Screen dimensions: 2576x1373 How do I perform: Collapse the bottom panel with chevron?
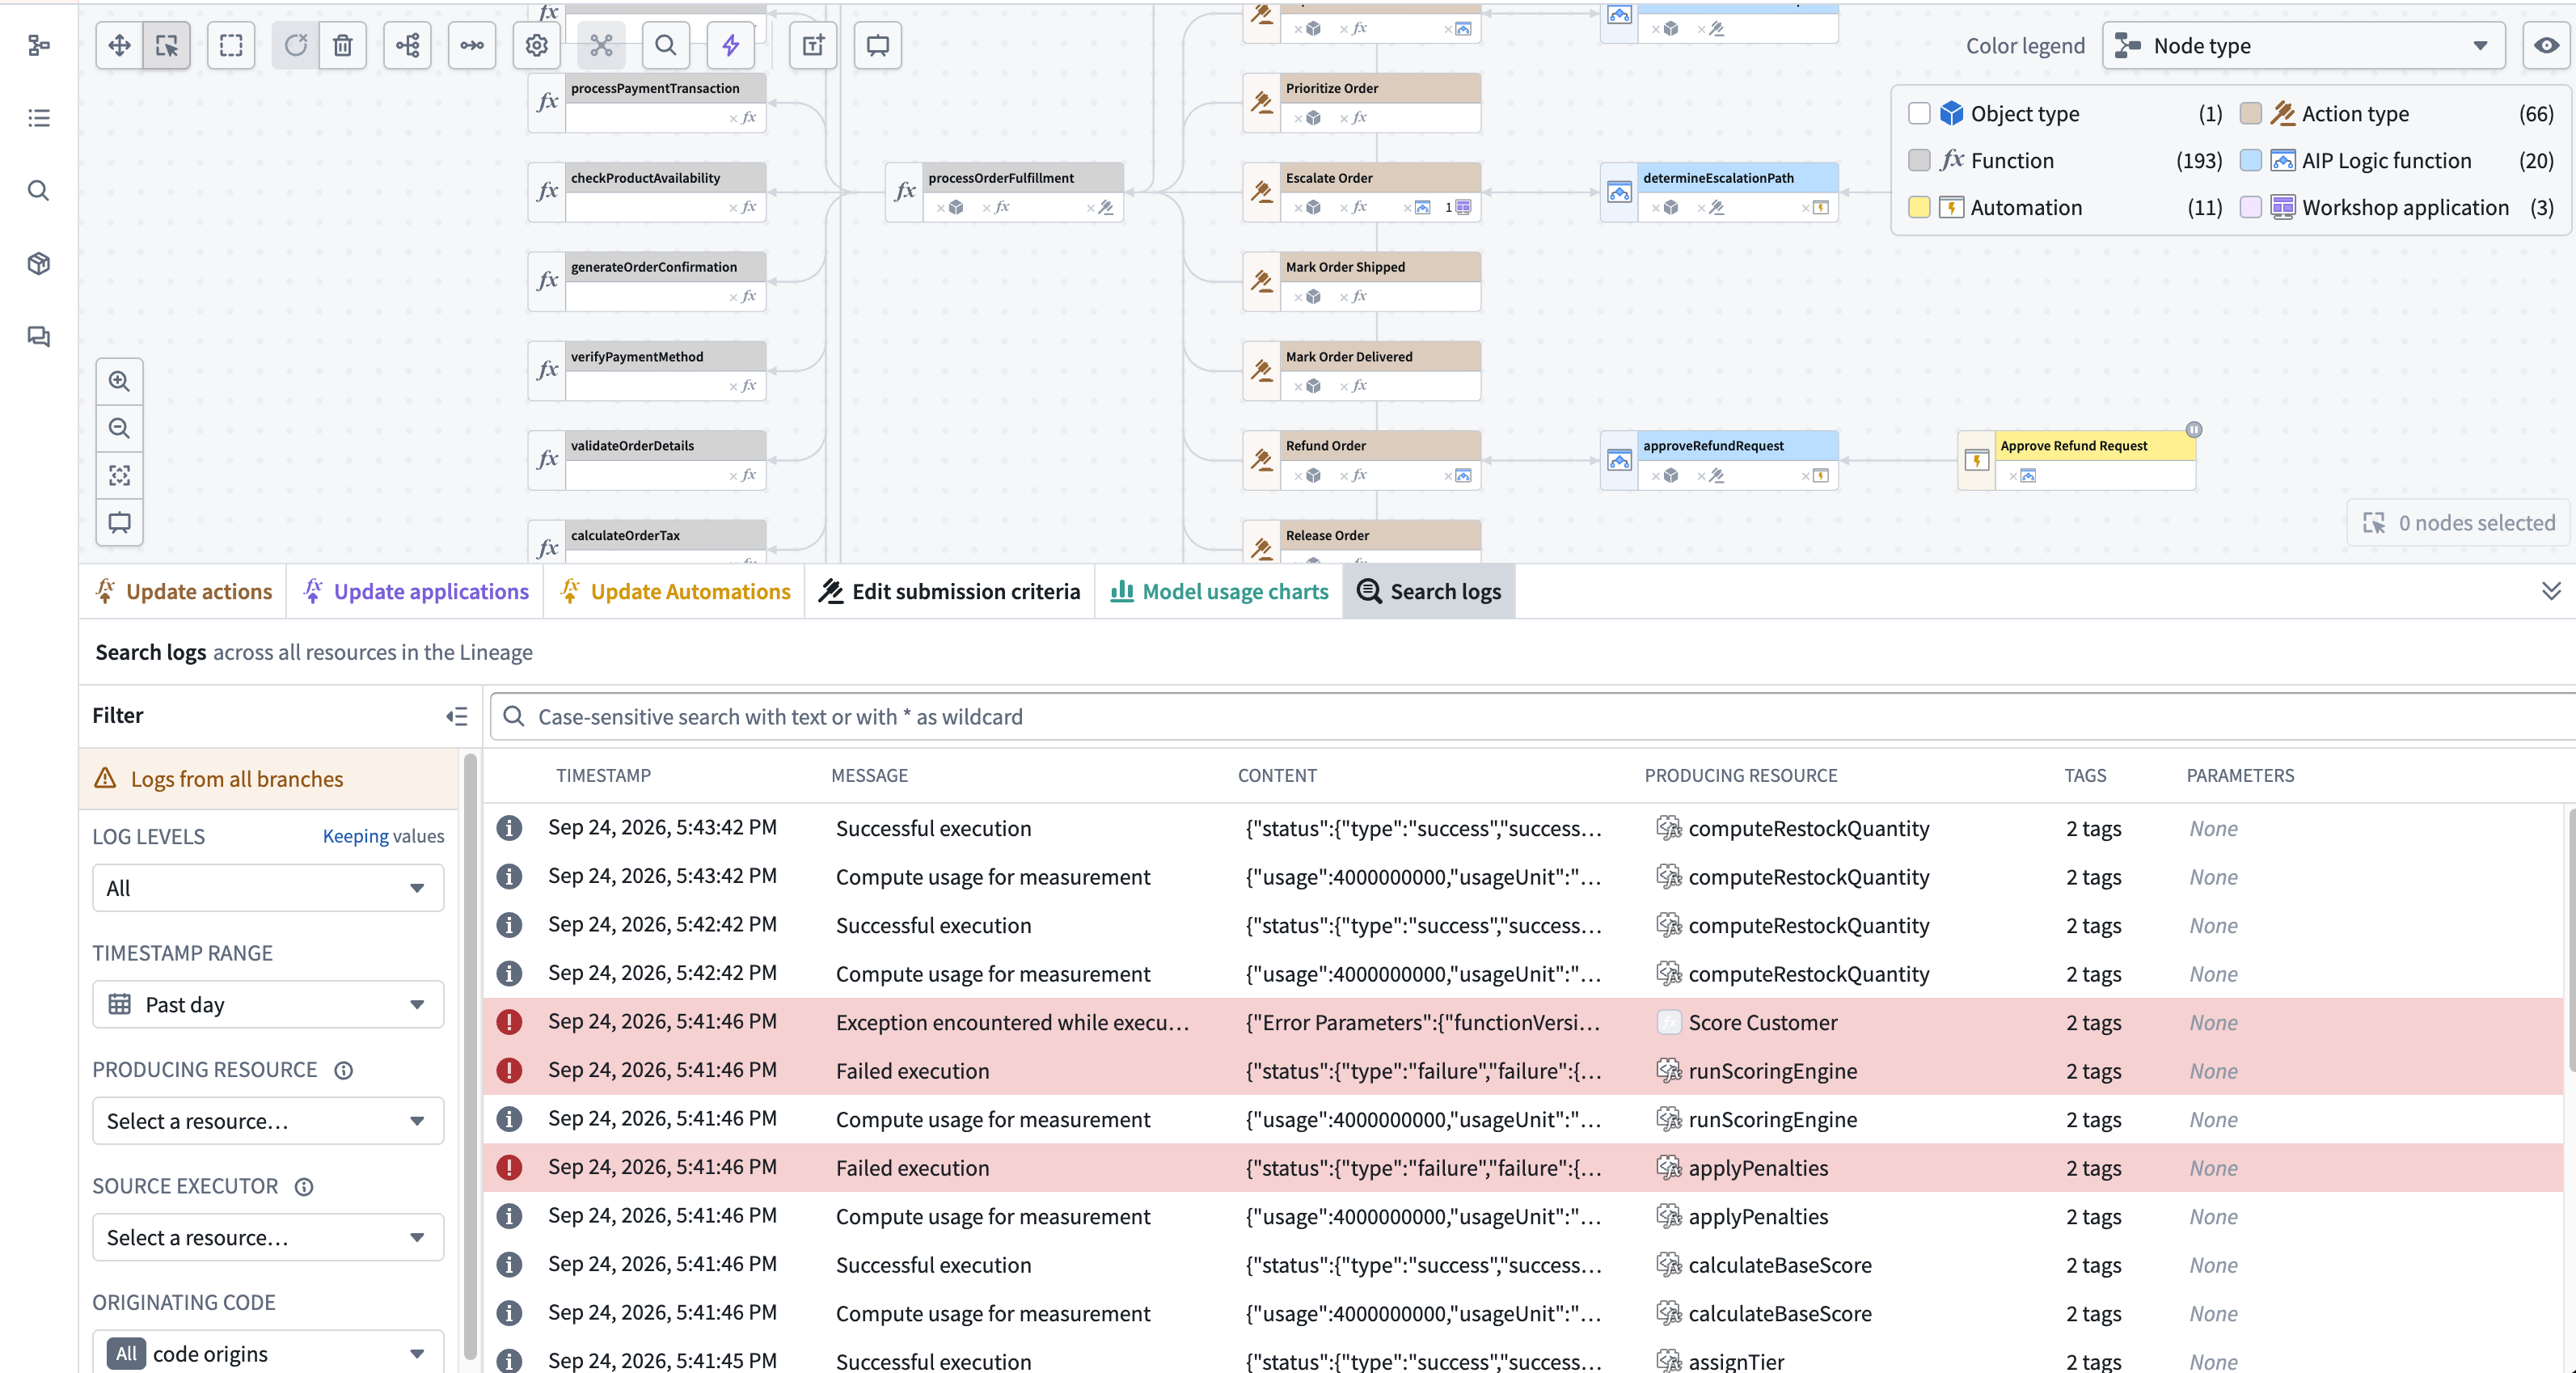(x=2551, y=591)
